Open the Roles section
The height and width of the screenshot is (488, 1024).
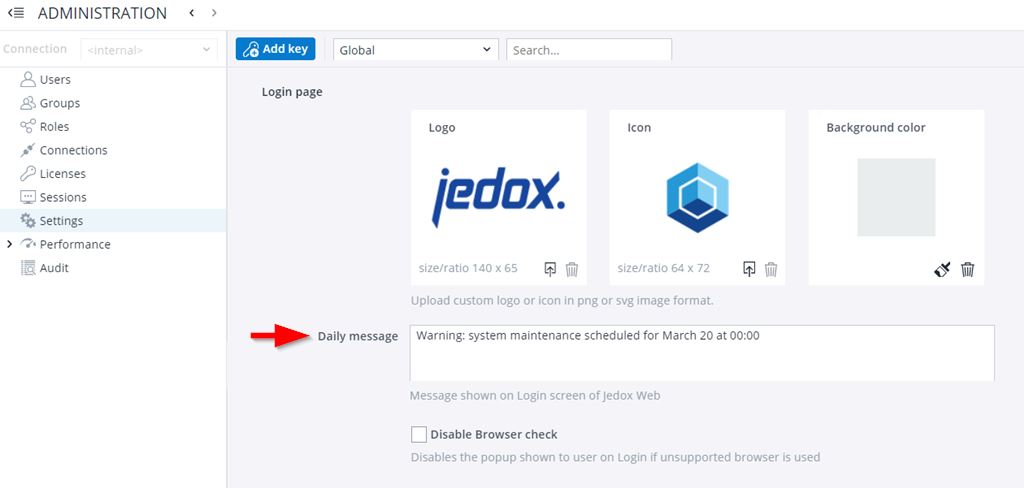coord(54,127)
